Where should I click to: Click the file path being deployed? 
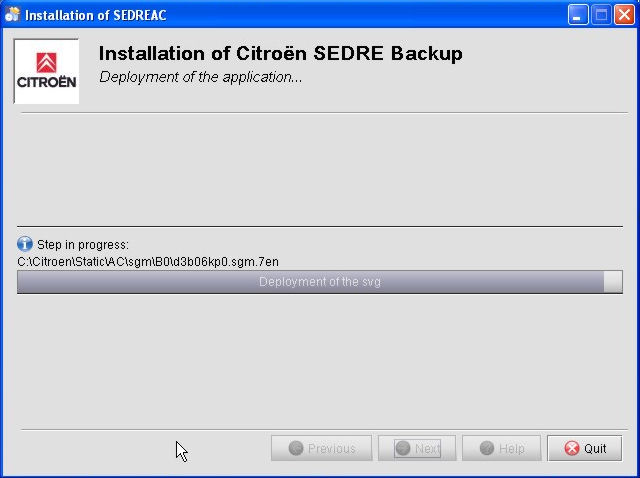148,262
